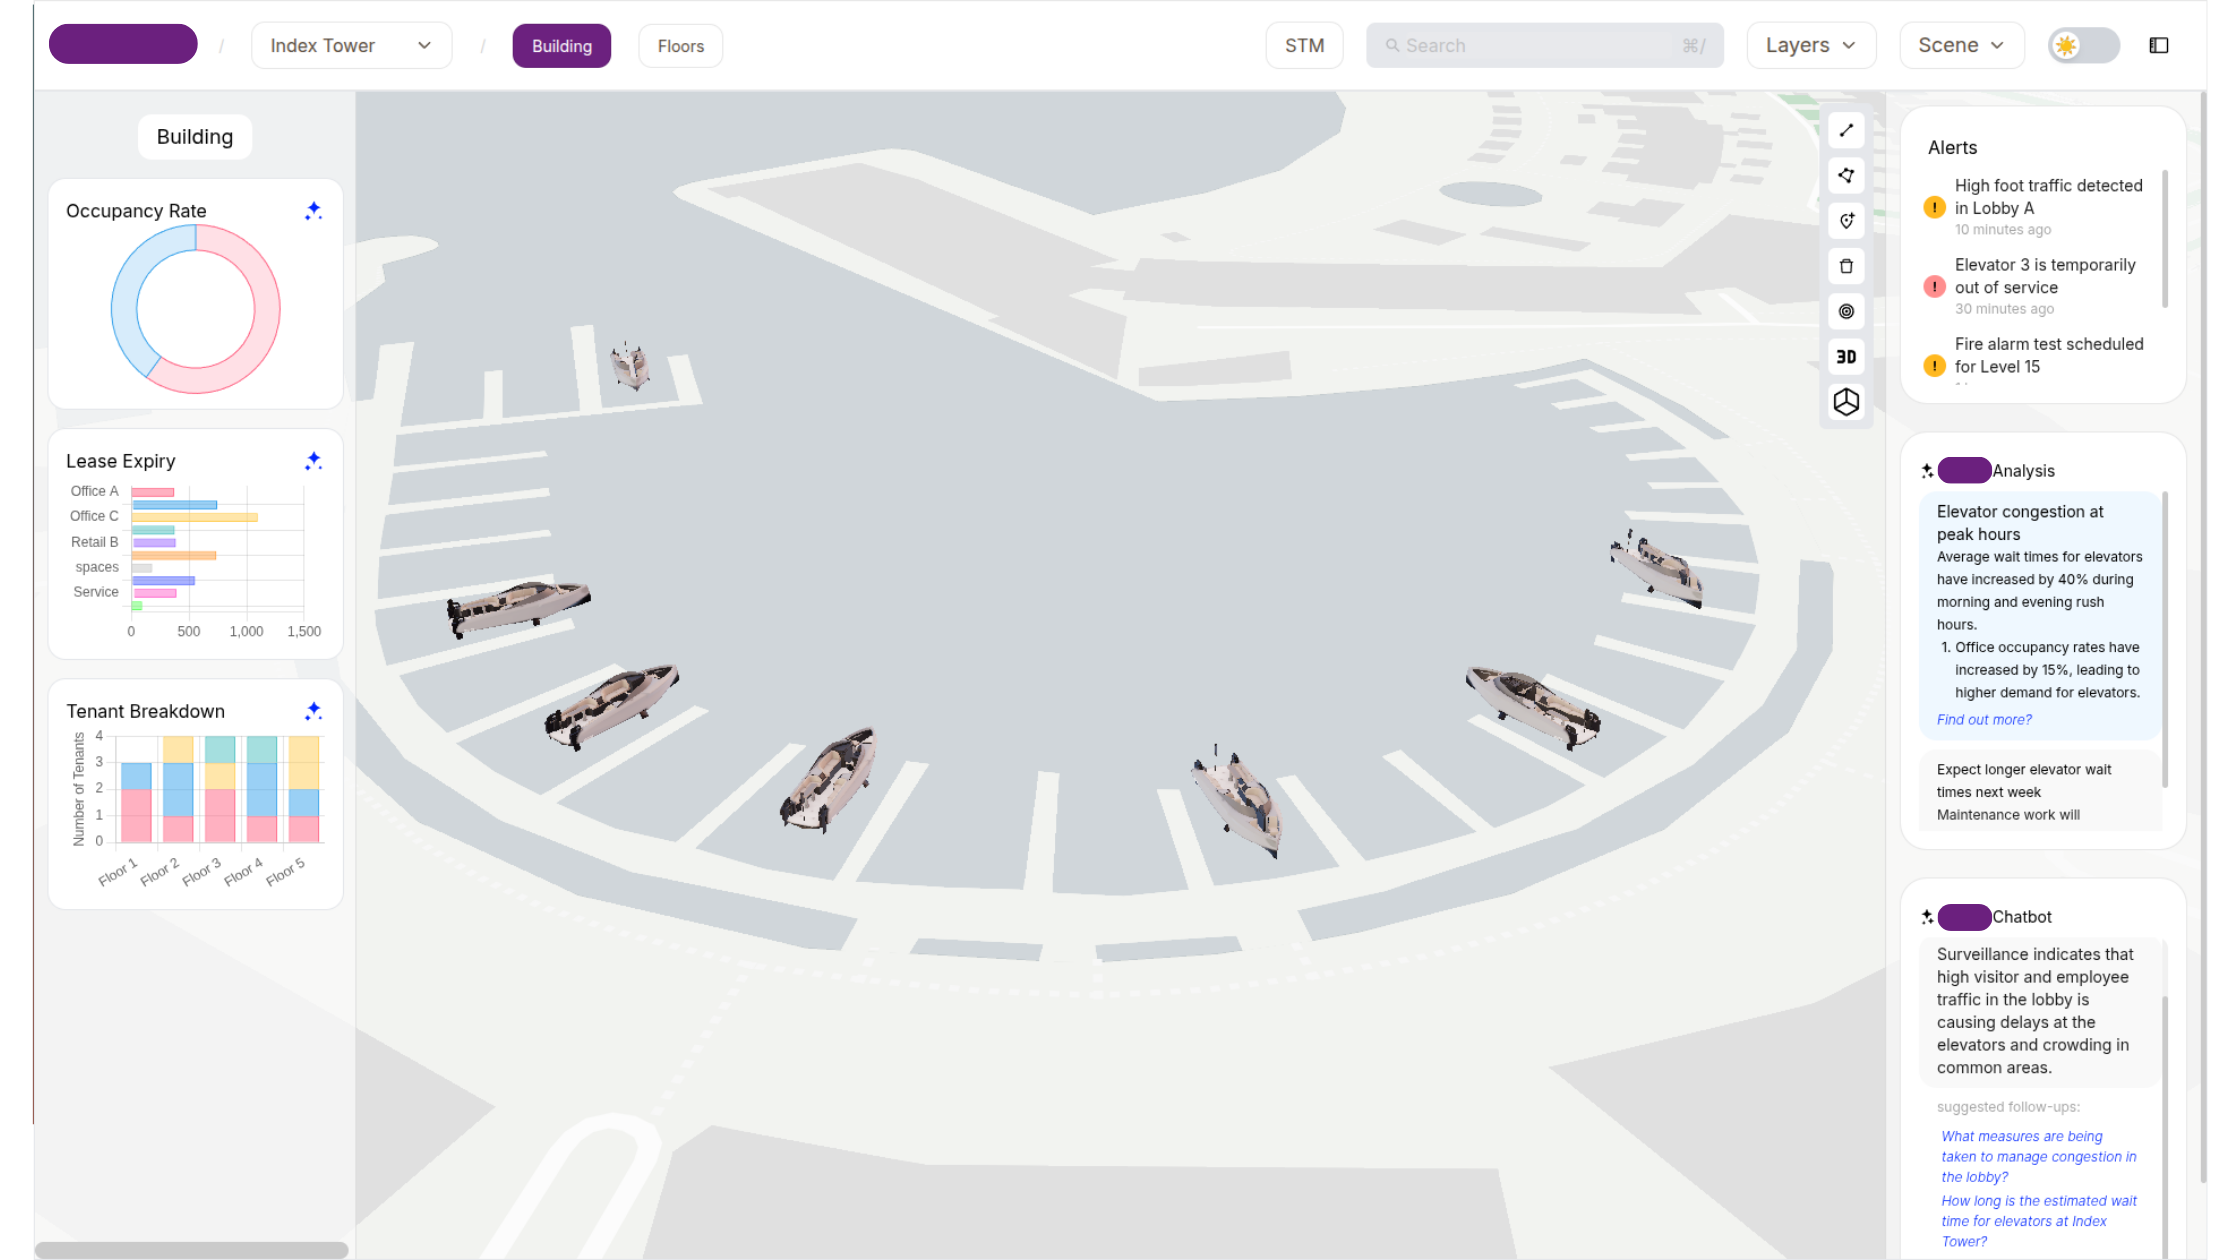
Task: Click the Search input field
Action: click(x=1545, y=45)
